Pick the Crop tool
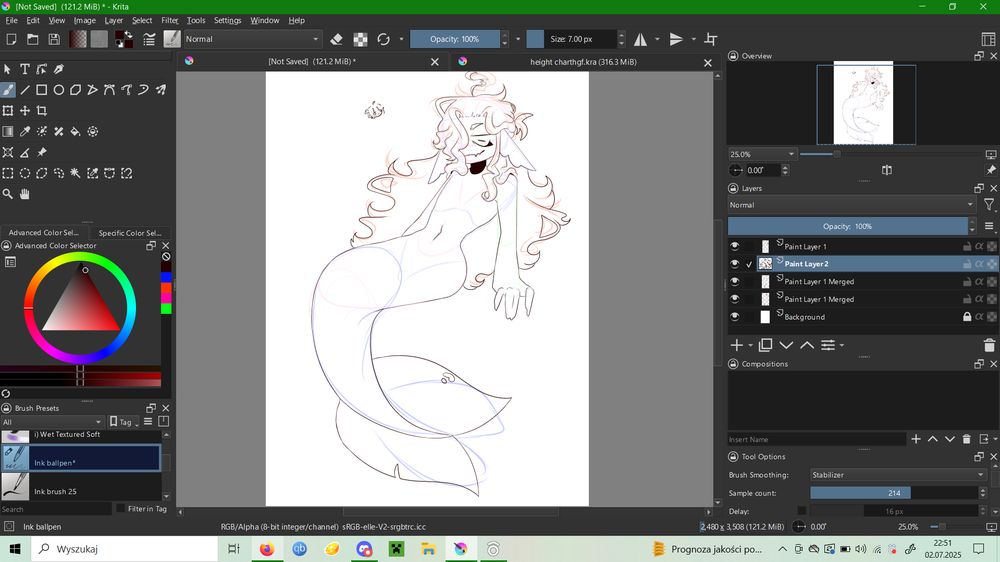Image resolution: width=1000 pixels, height=562 pixels. 42,111
